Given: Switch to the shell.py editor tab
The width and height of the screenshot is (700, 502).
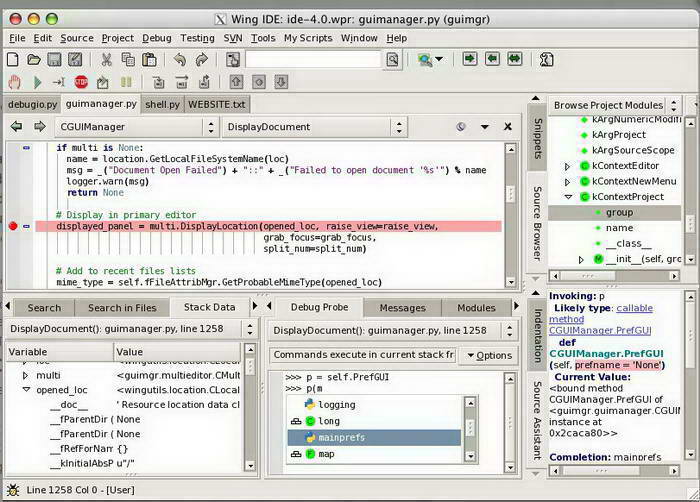Looking at the screenshot, I should (161, 104).
